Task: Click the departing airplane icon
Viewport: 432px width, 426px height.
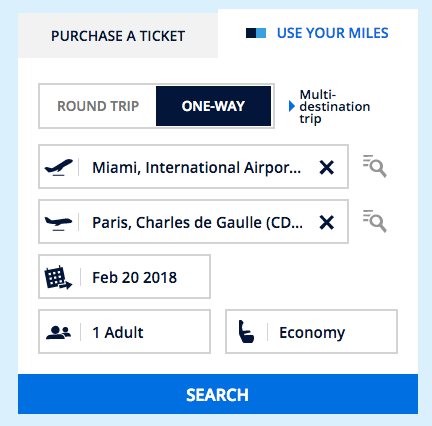Action: 59,167
